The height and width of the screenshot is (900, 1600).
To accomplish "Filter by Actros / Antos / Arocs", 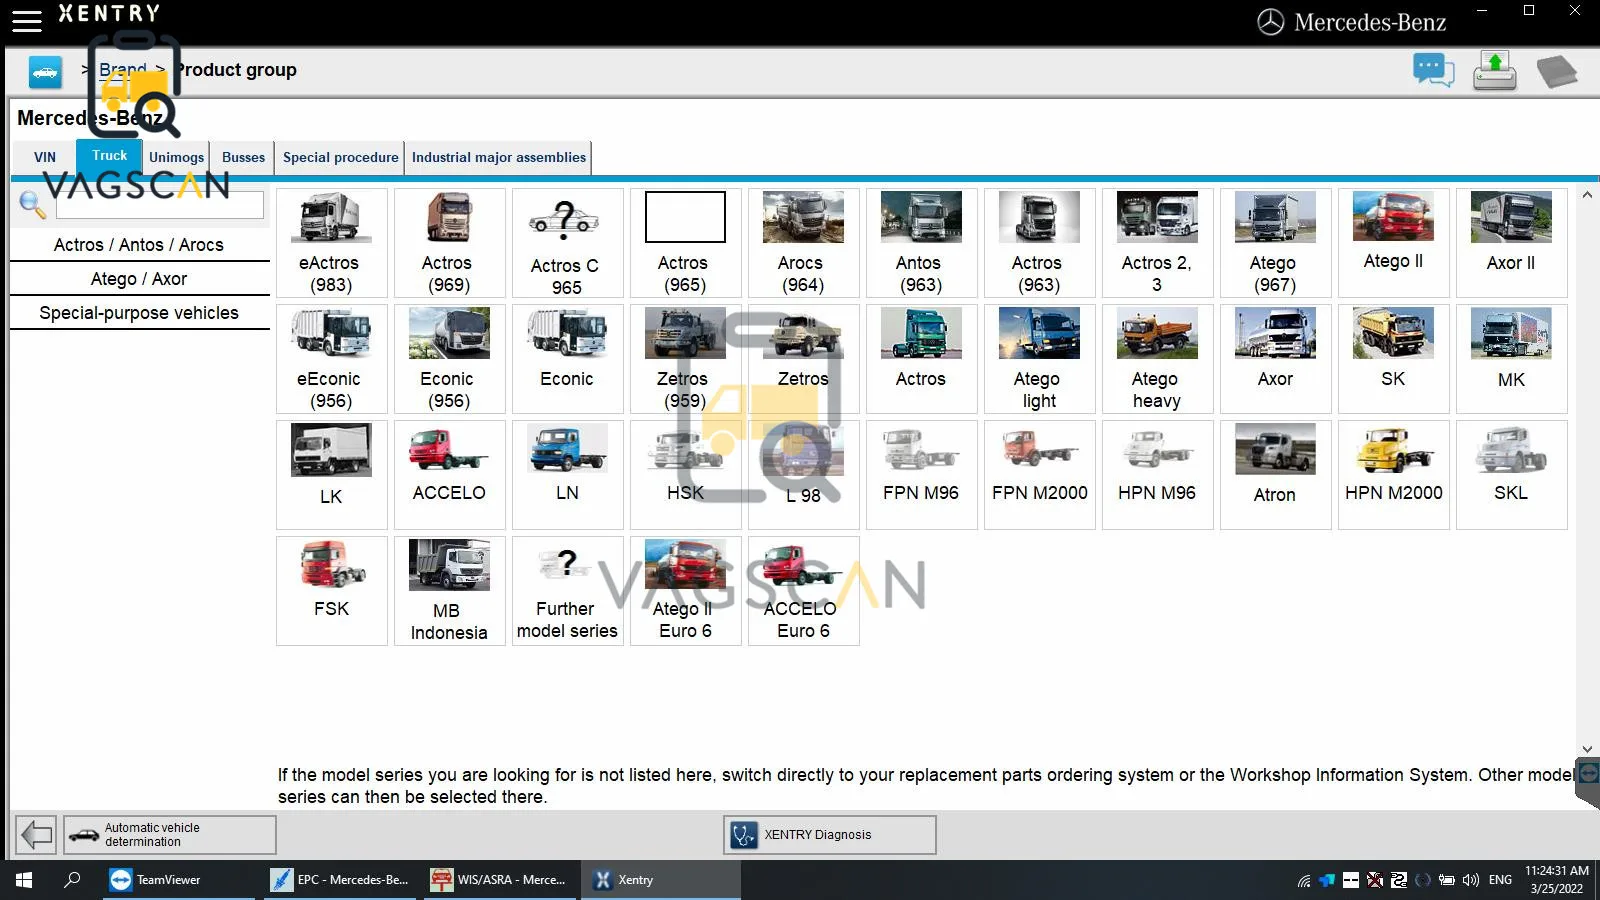I will (x=139, y=245).
